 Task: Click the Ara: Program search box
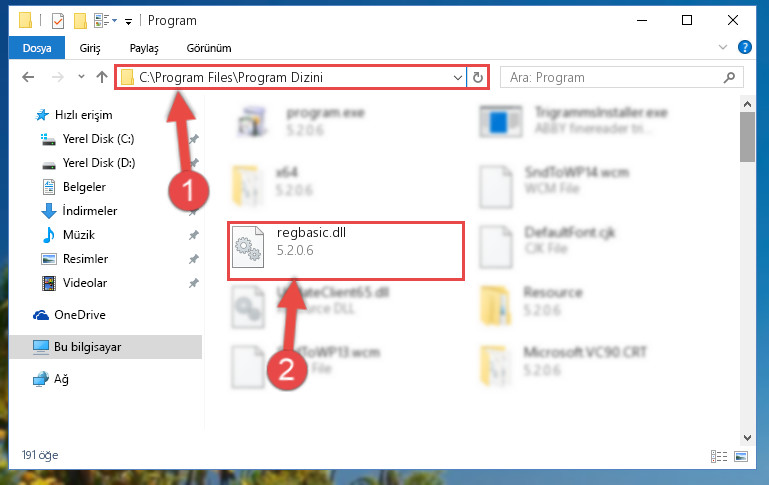(x=621, y=77)
